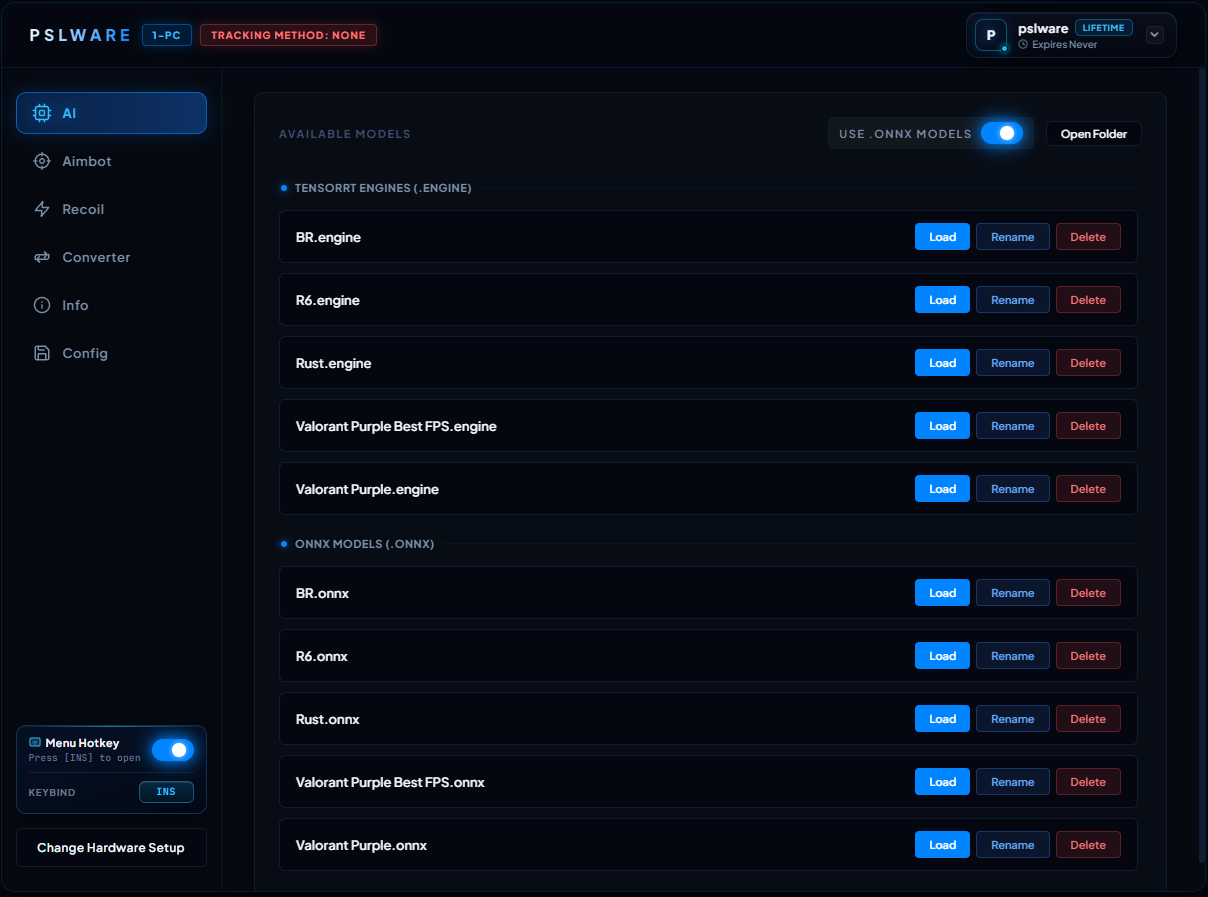Click the clock icon by Expires Never
The width and height of the screenshot is (1208, 897).
click(x=1023, y=45)
